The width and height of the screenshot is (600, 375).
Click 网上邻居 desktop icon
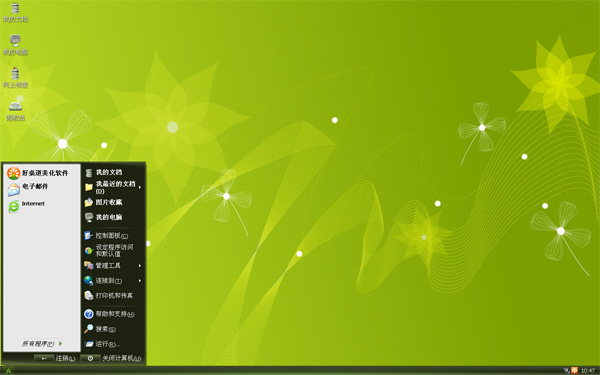pos(15,78)
